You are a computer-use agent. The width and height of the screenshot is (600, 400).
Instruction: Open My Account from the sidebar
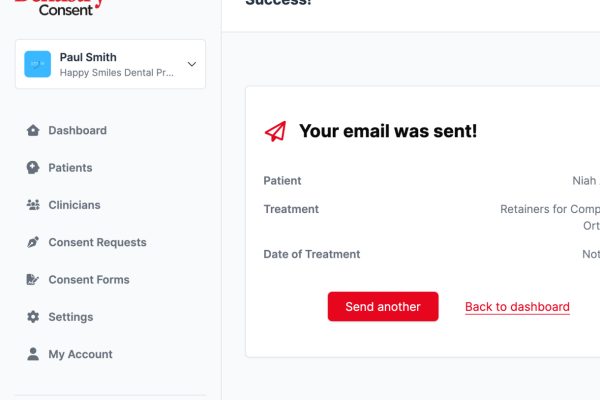[x=80, y=354]
